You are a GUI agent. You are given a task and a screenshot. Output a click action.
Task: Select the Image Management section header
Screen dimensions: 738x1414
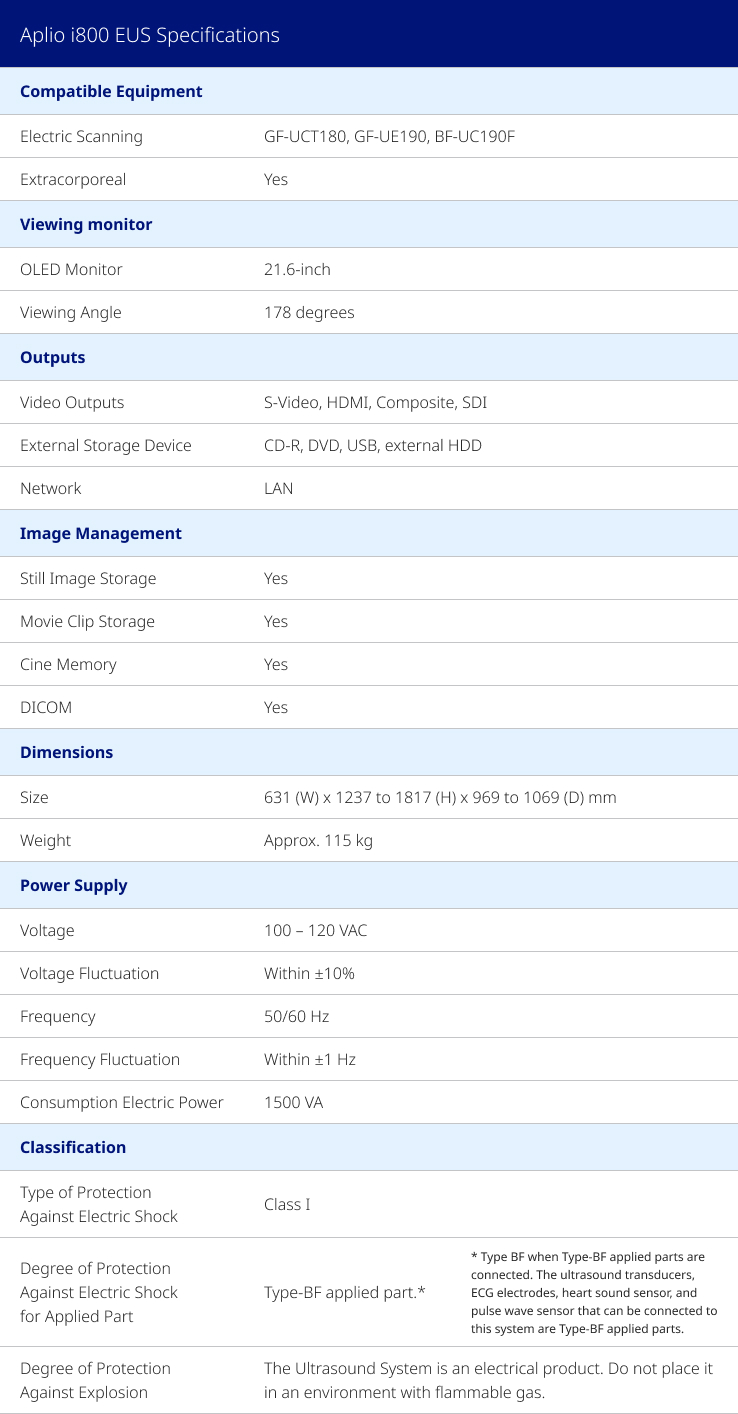[101, 533]
